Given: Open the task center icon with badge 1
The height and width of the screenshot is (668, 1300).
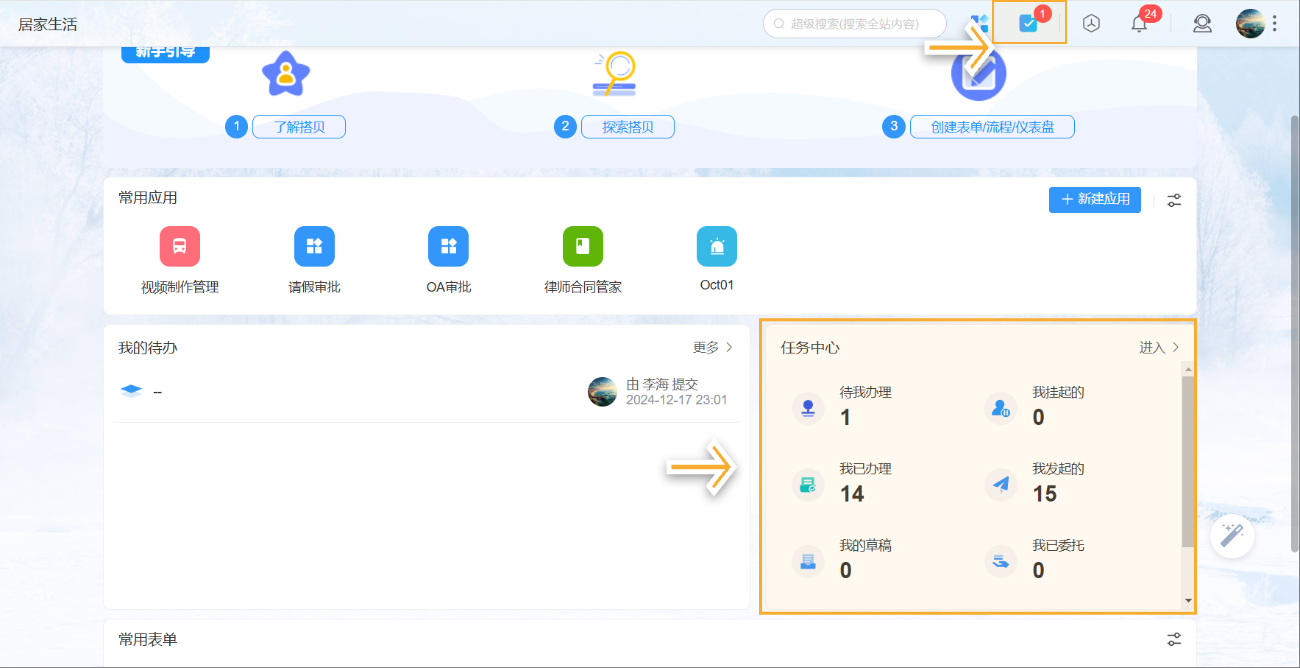Looking at the screenshot, I should point(1027,23).
